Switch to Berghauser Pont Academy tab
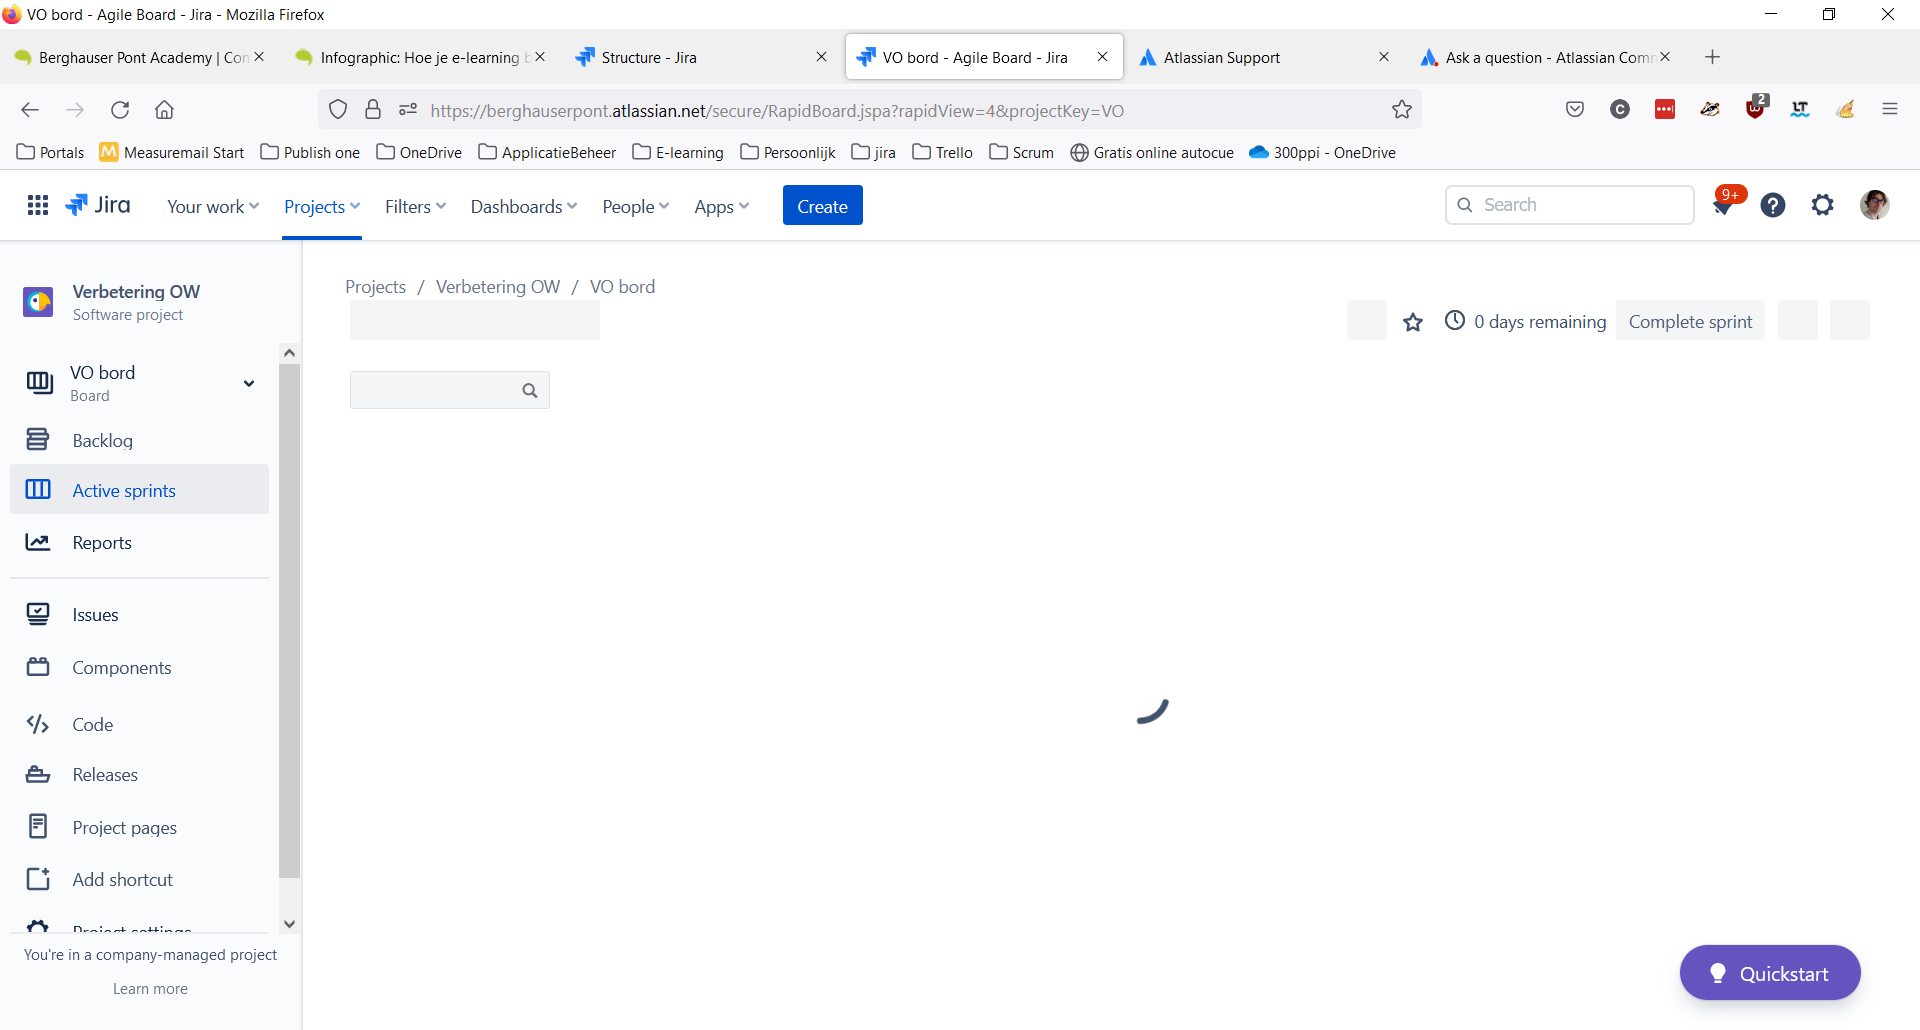 click(x=140, y=57)
